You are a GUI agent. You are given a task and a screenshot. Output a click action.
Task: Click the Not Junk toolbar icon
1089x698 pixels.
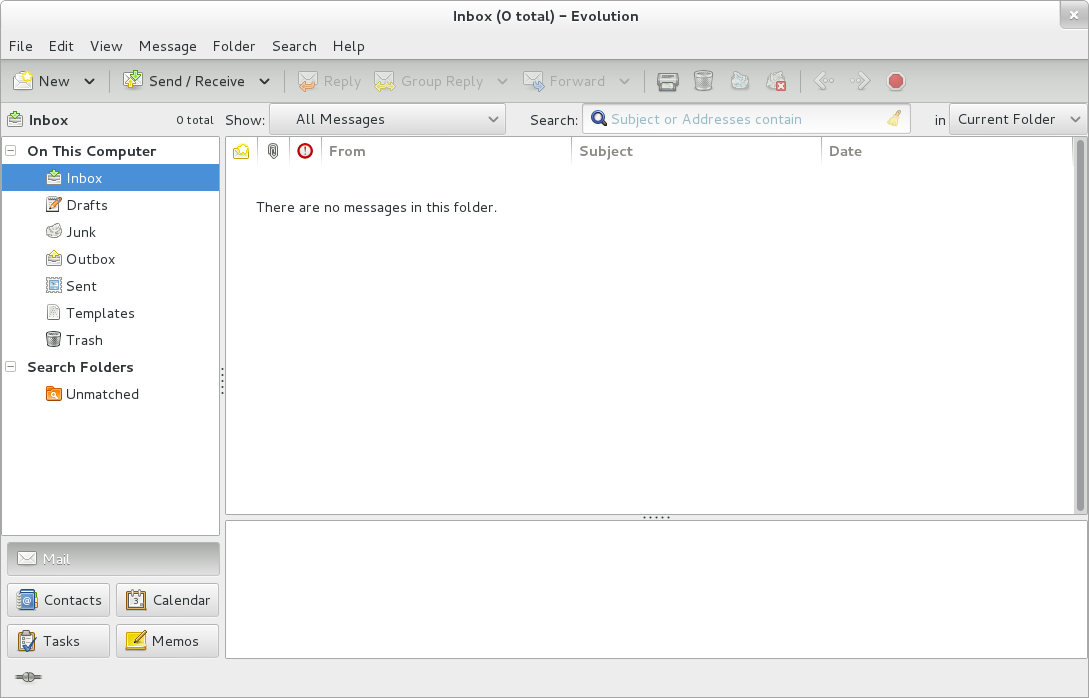click(775, 82)
